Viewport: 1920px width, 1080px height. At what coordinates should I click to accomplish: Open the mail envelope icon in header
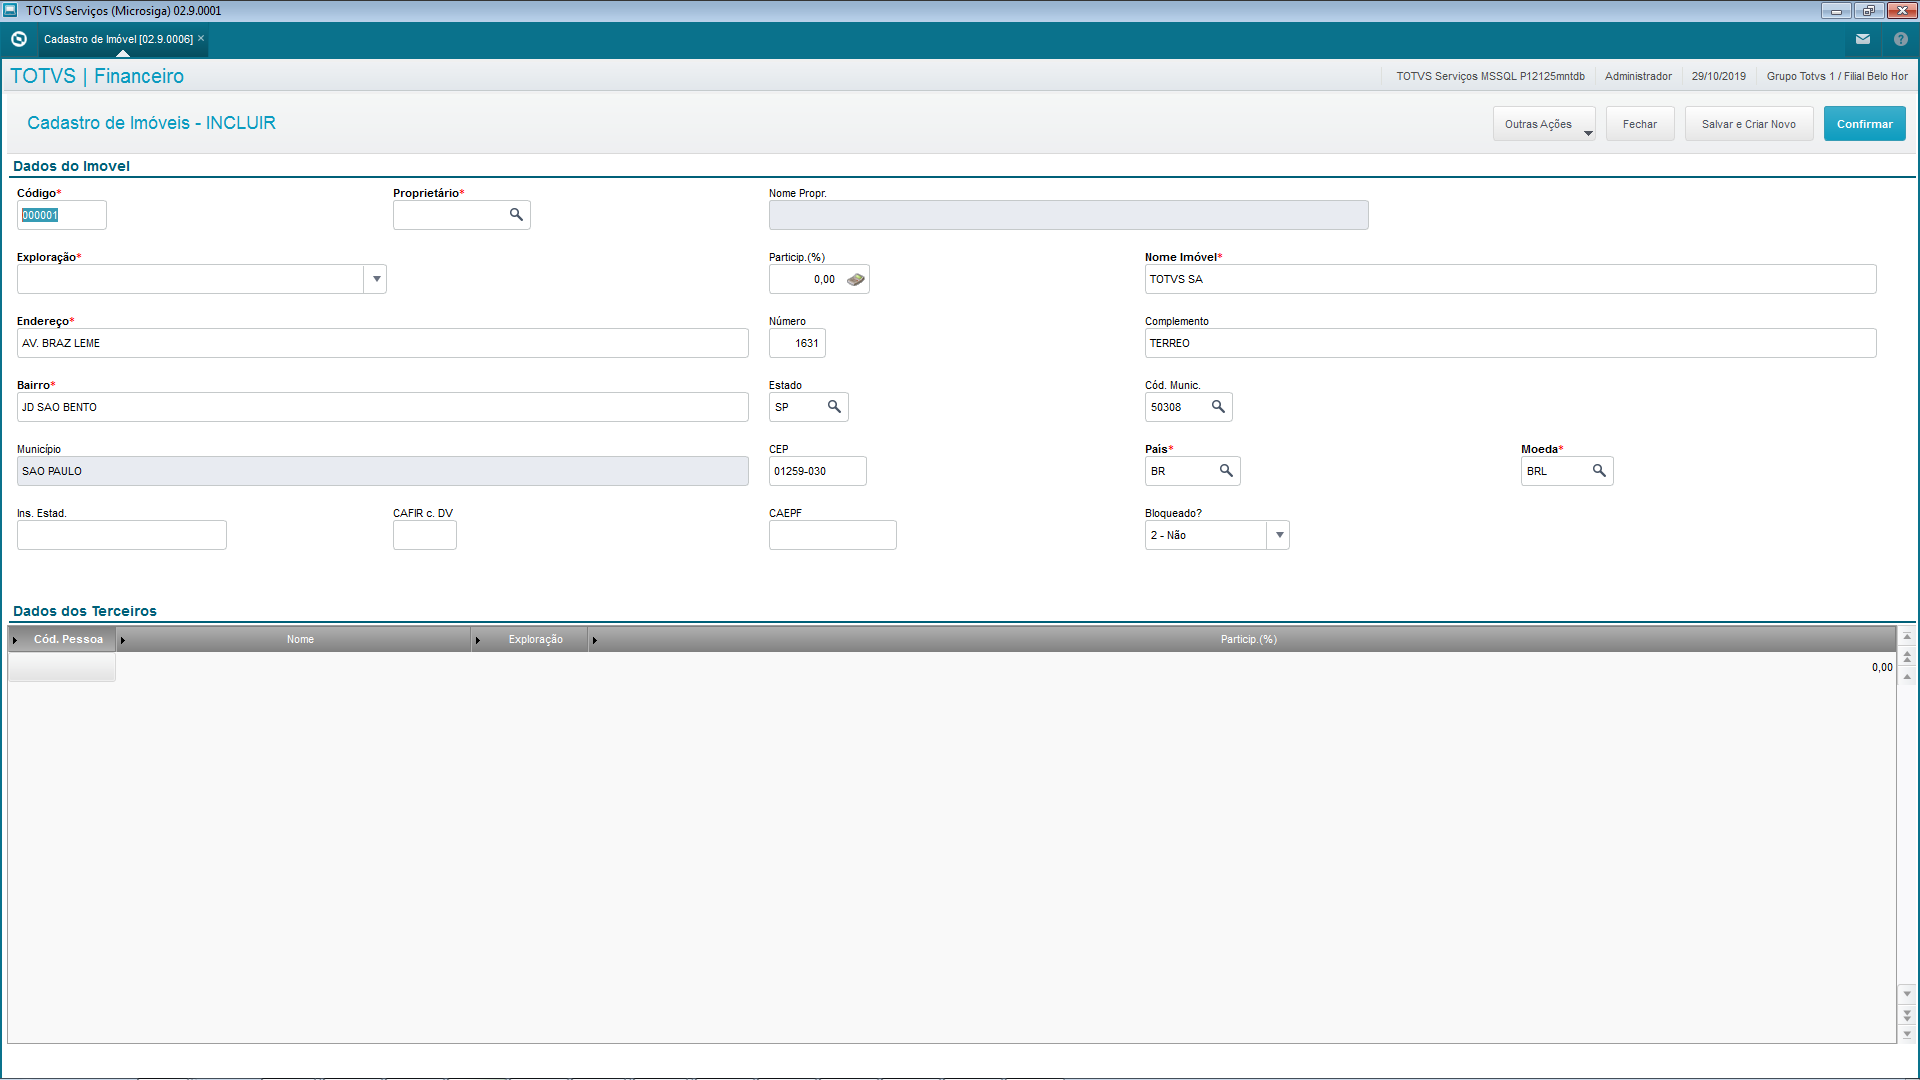pyautogui.click(x=1863, y=39)
